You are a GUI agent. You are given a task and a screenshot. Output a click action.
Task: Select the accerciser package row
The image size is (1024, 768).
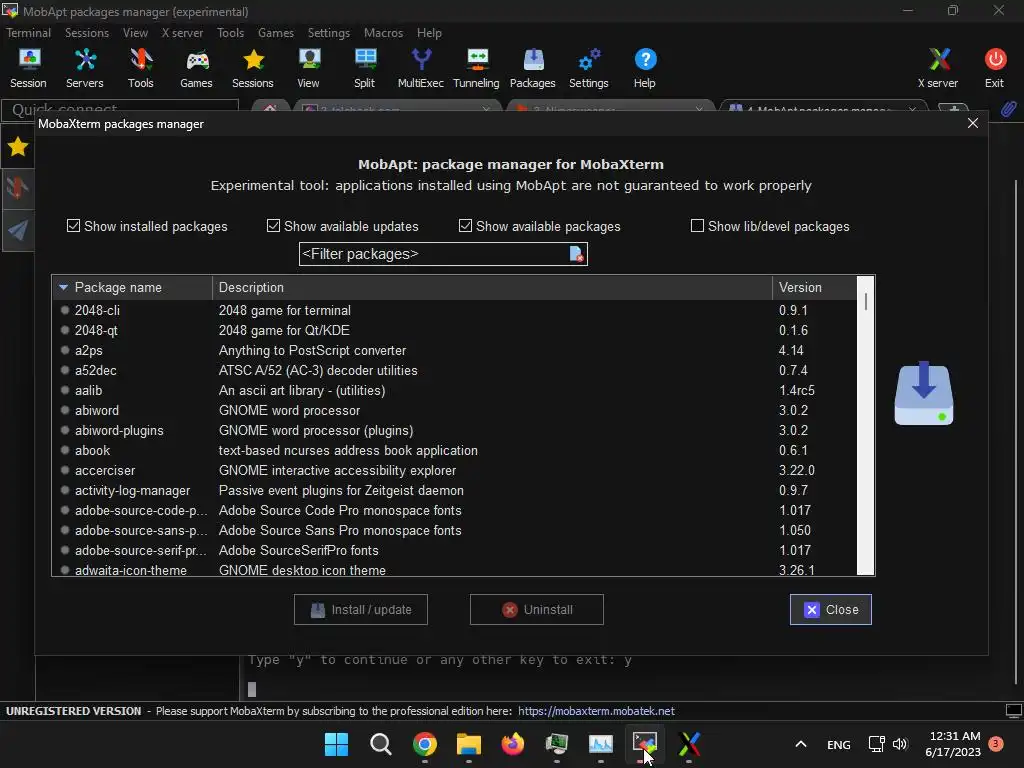(x=454, y=470)
